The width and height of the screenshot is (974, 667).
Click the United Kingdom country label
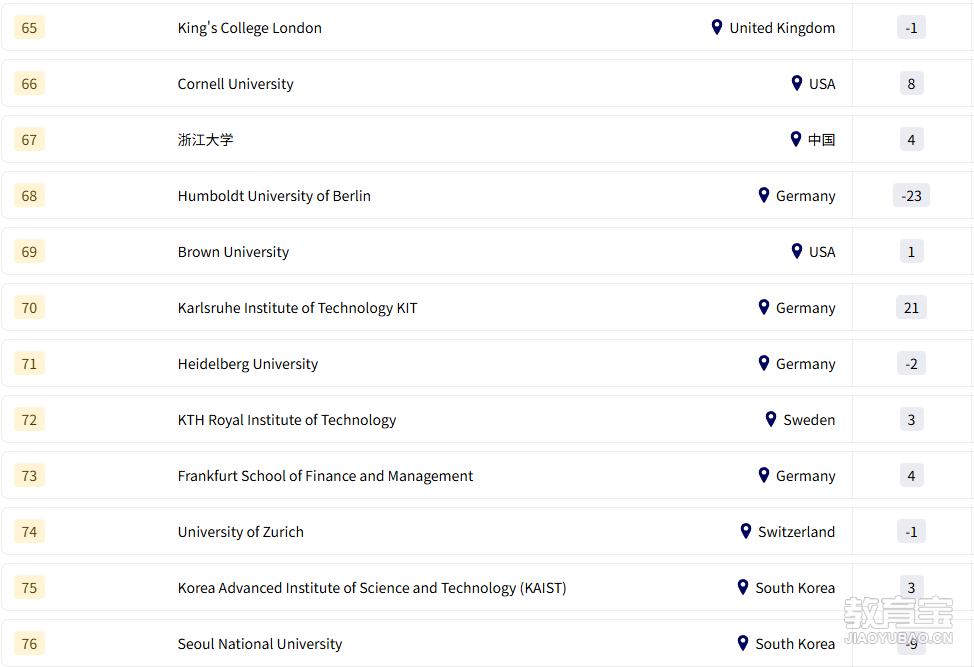click(x=782, y=28)
